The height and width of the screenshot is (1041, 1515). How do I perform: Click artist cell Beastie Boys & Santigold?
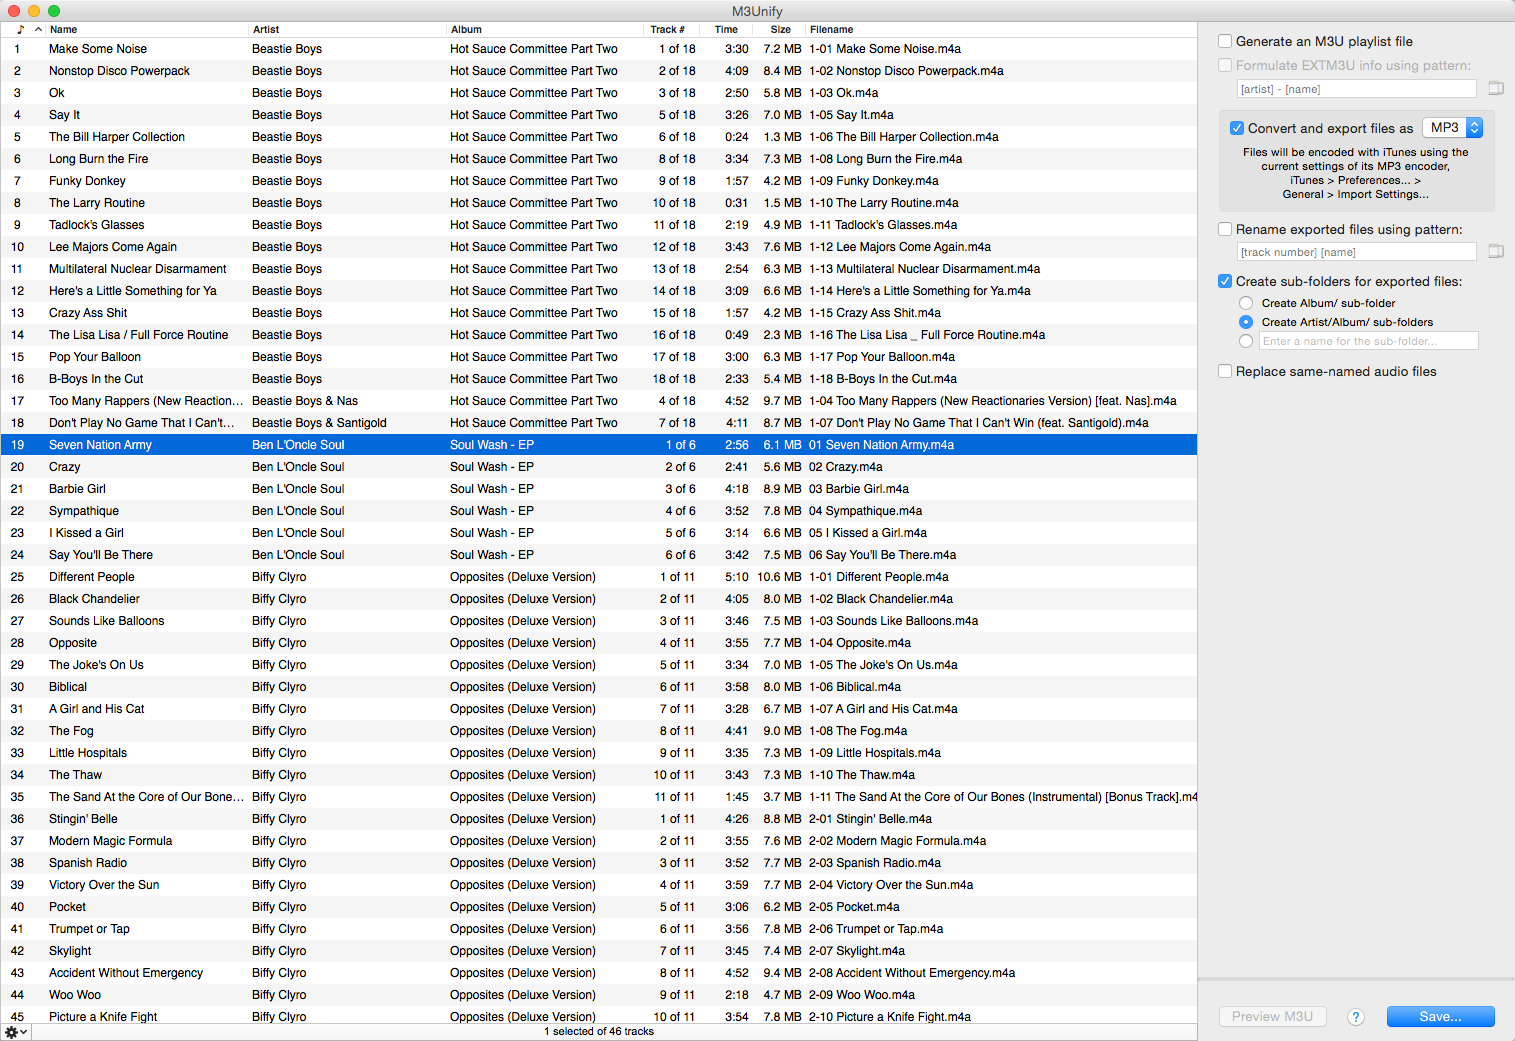pos(319,423)
